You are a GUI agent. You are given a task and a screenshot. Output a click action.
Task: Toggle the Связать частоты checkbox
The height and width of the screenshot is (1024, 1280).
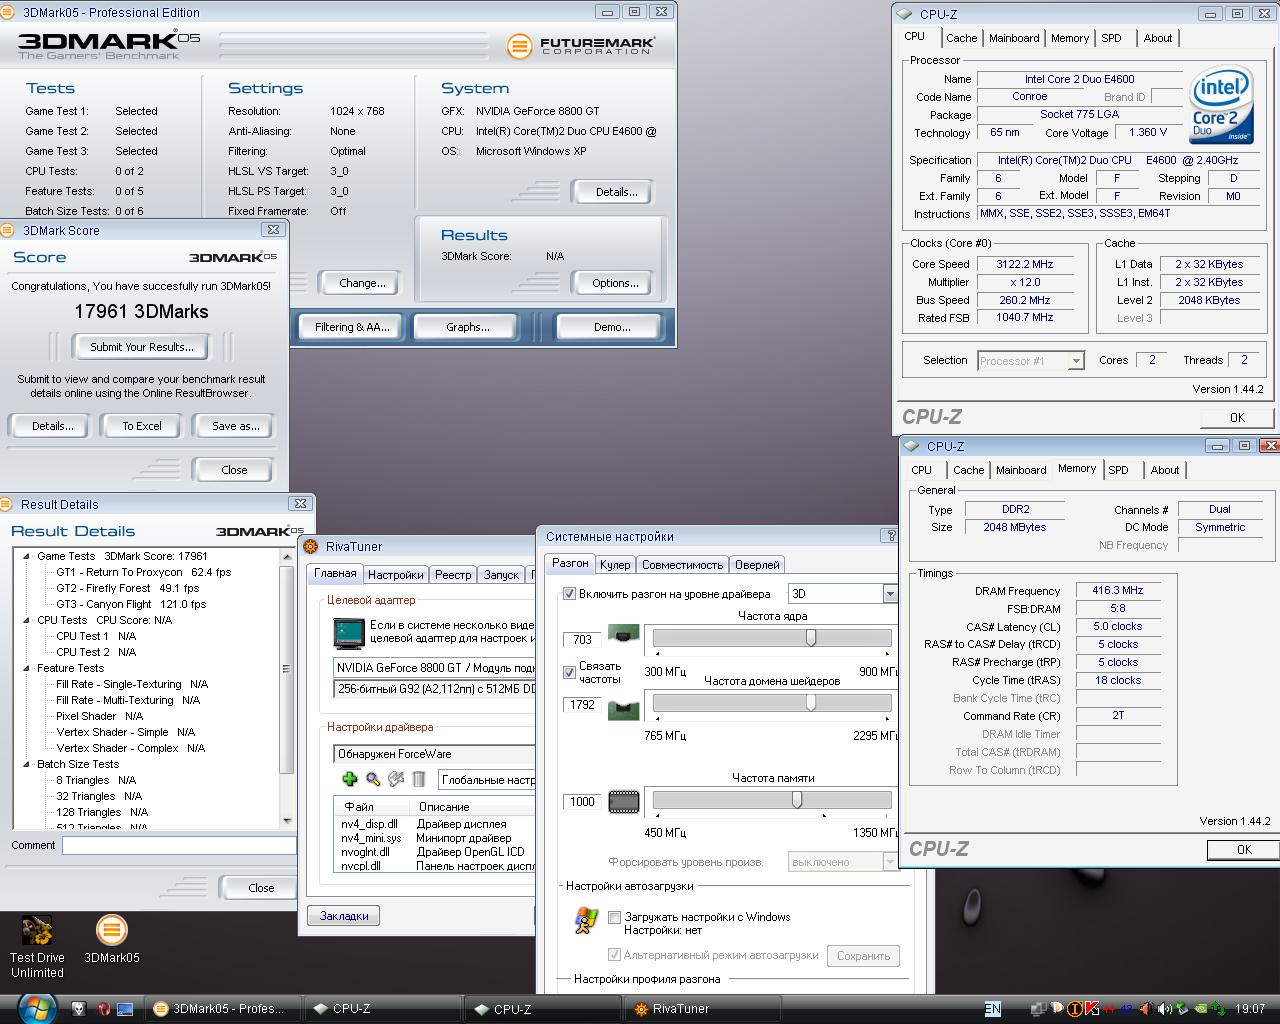[x=569, y=672]
